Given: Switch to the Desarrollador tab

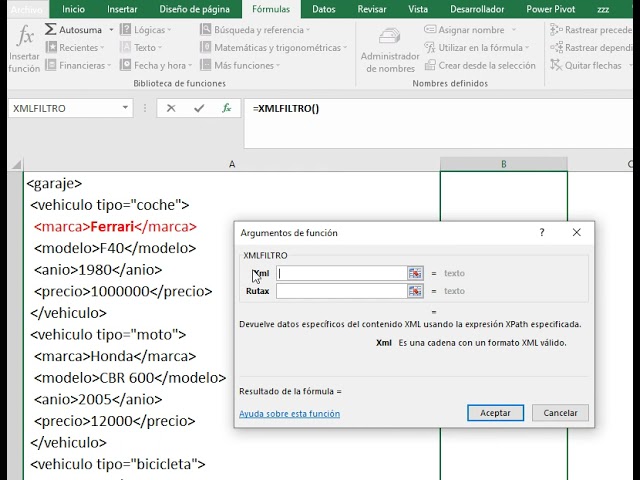Looking at the screenshot, I should coord(477,9).
